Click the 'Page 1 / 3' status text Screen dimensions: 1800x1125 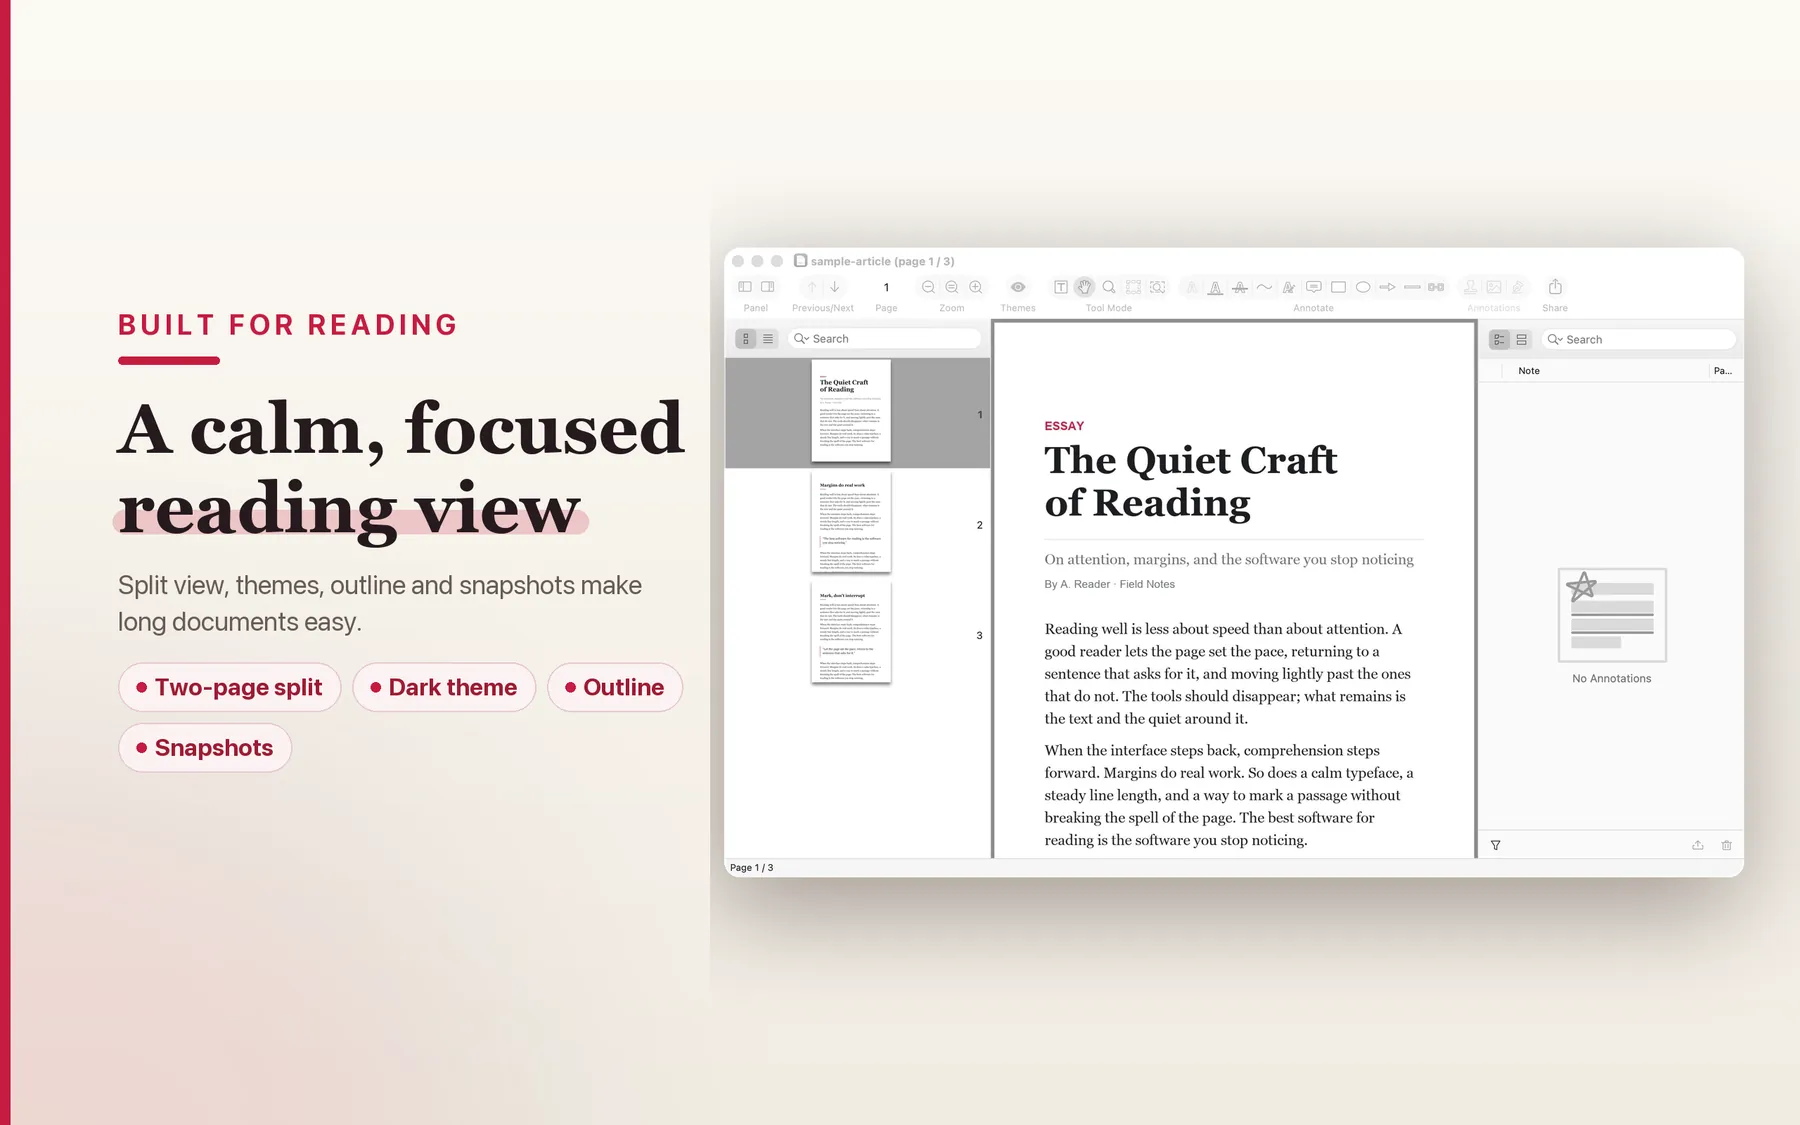click(x=752, y=868)
